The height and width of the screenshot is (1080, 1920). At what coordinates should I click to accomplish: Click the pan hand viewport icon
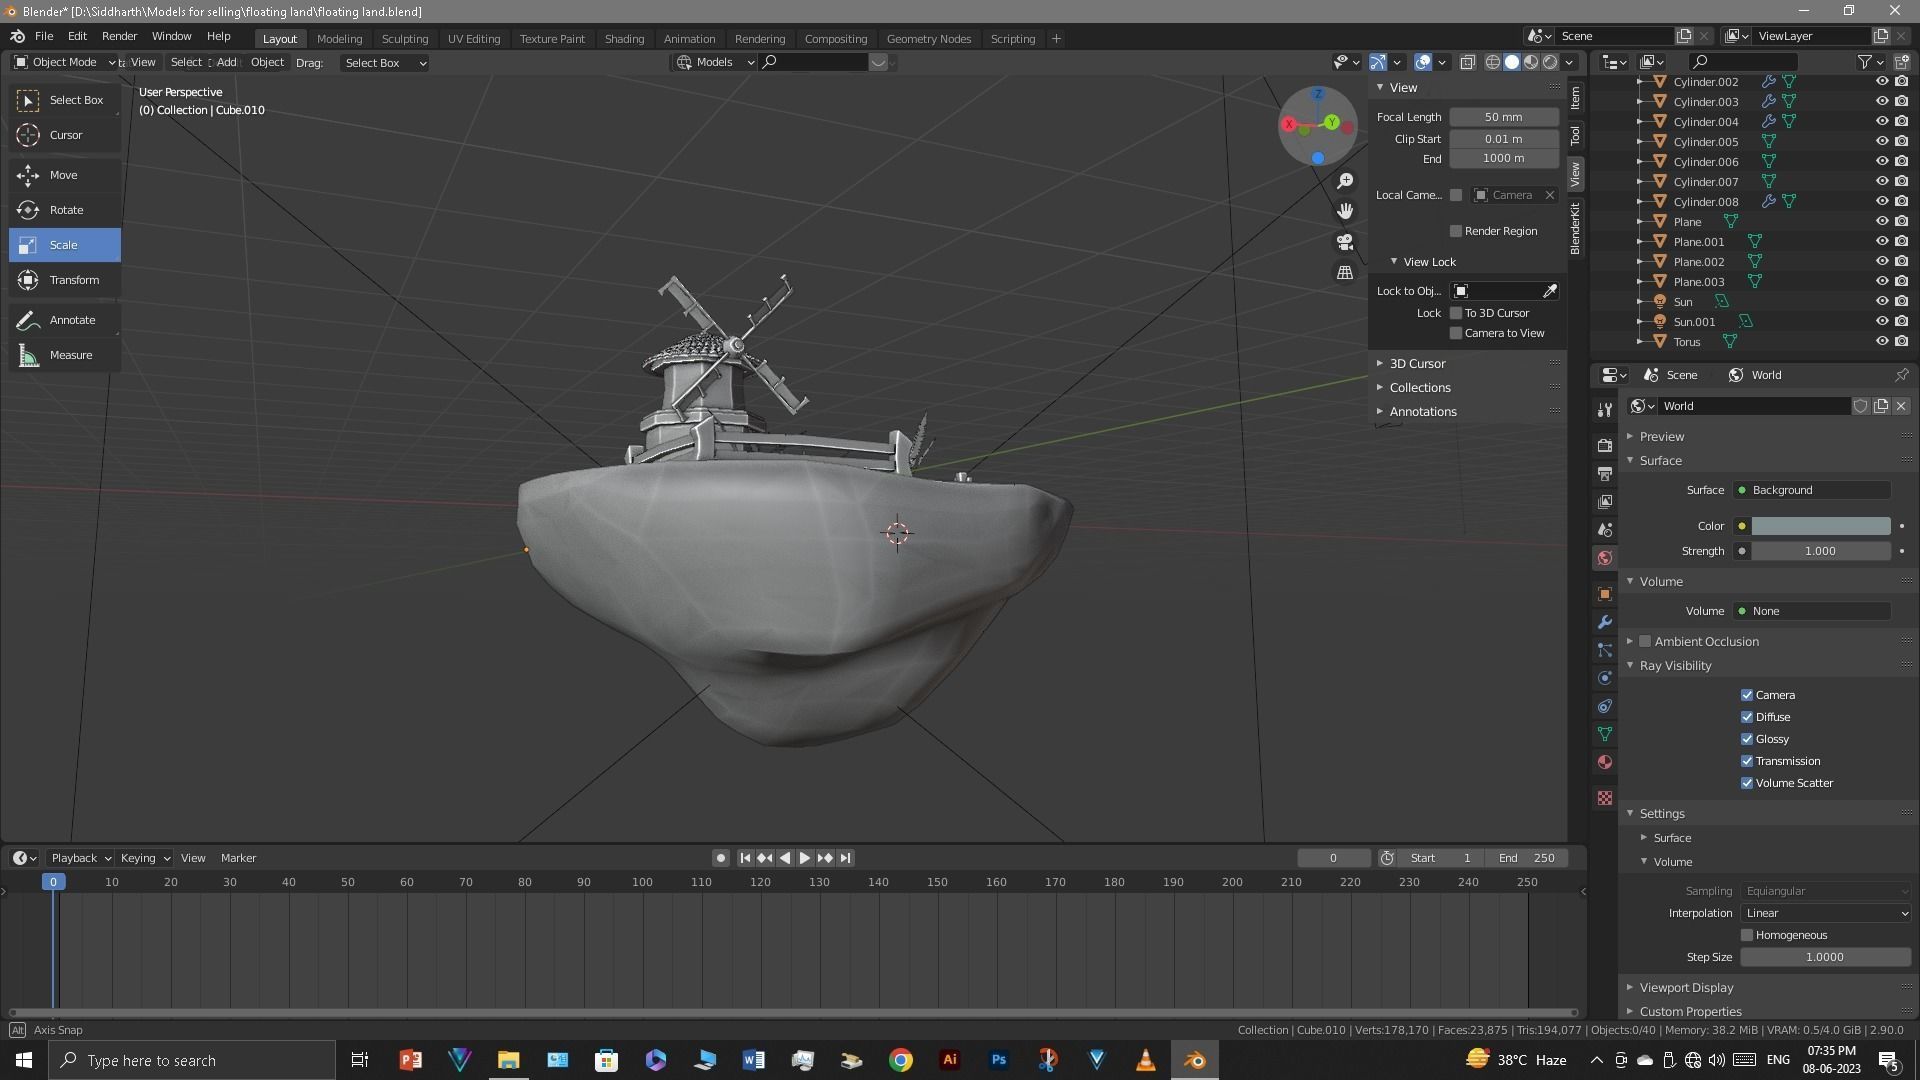coord(1345,211)
